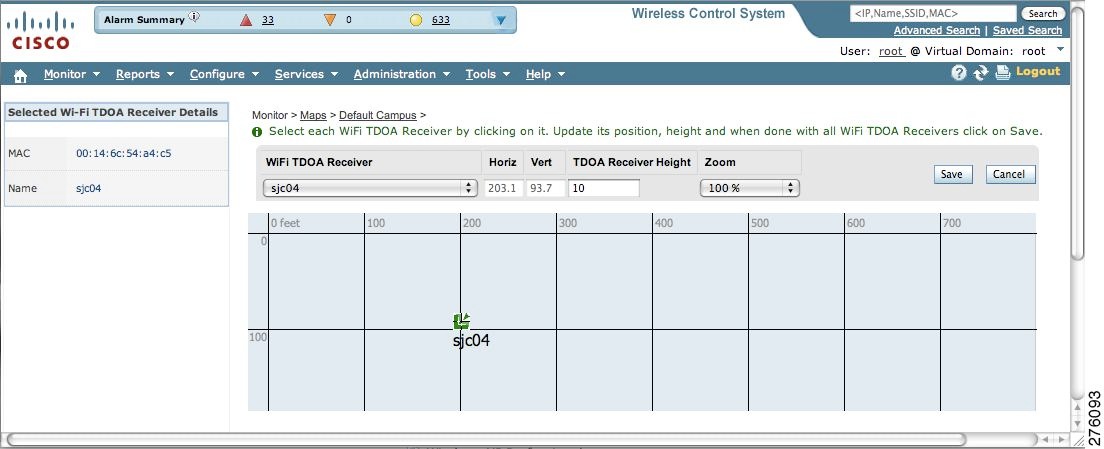Open Default Campus breadcrumb link

[x=377, y=115]
